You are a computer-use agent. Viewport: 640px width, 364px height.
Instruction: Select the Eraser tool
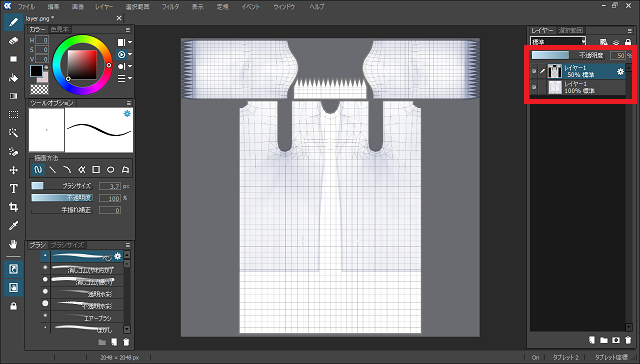click(13, 41)
